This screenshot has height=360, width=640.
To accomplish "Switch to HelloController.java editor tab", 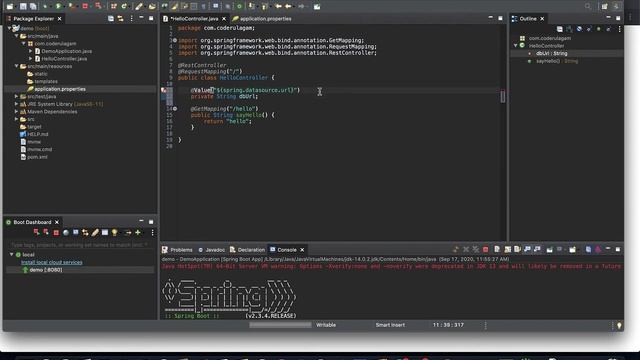I will (194, 19).
